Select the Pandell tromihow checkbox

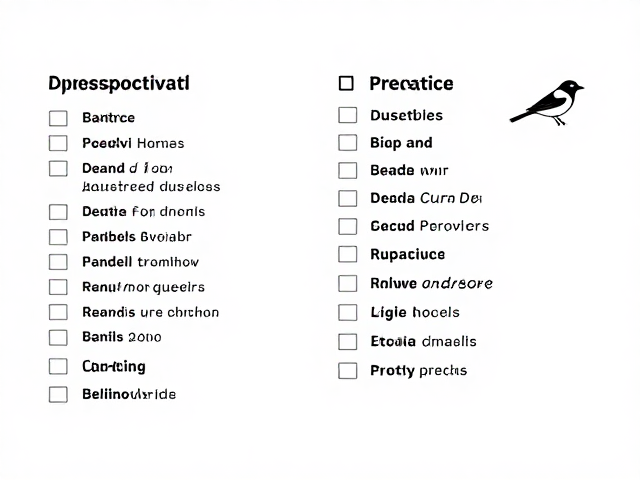(x=58, y=262)
